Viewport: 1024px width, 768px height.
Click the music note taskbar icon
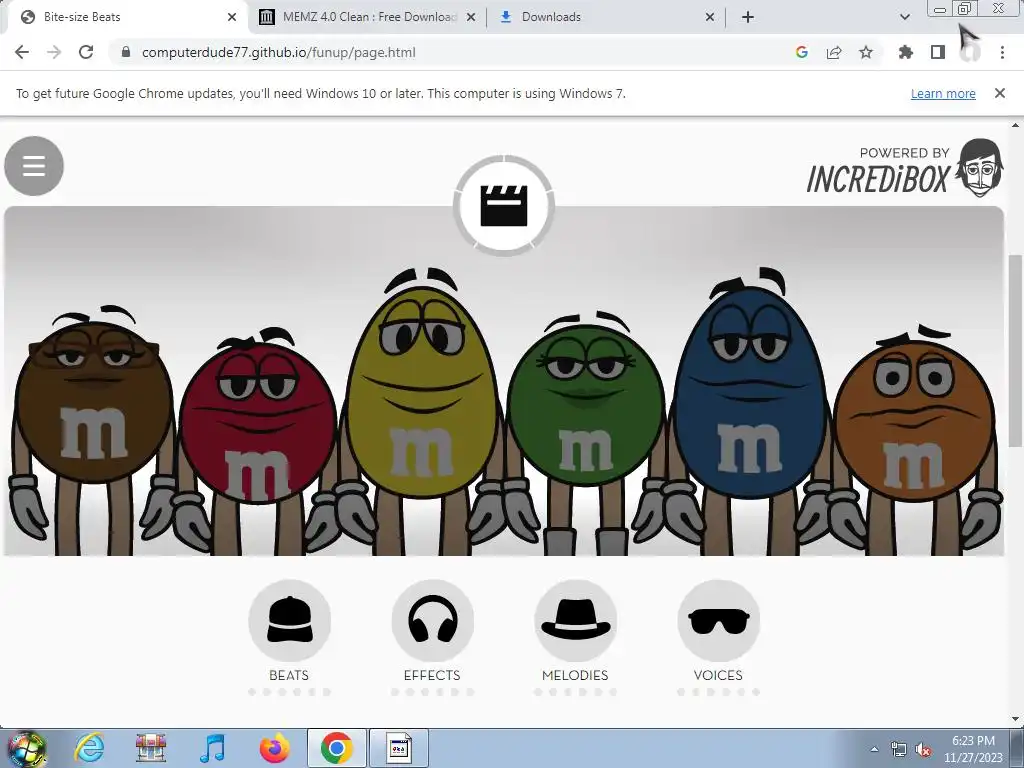tap(212, 748)
